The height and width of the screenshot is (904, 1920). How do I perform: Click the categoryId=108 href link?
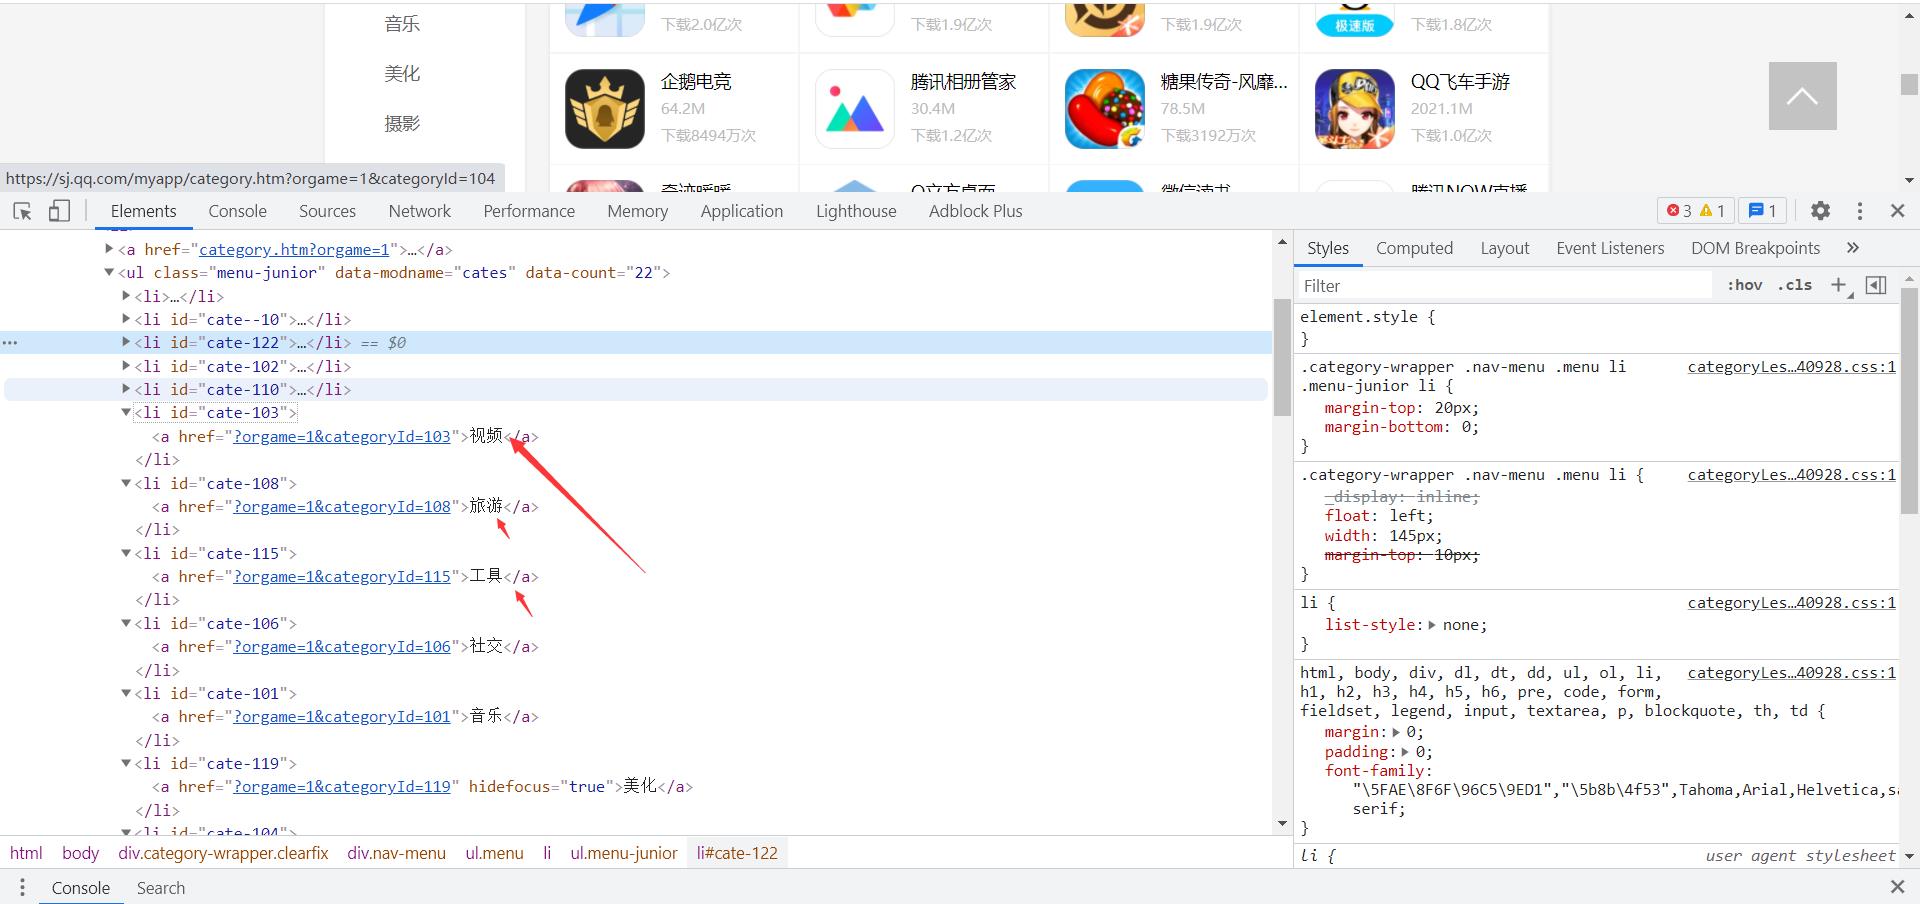pos(342,507)
